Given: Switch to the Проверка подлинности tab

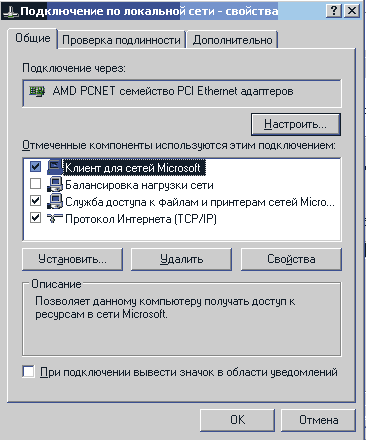Looking at the screenshot, I should pos(121,40).
